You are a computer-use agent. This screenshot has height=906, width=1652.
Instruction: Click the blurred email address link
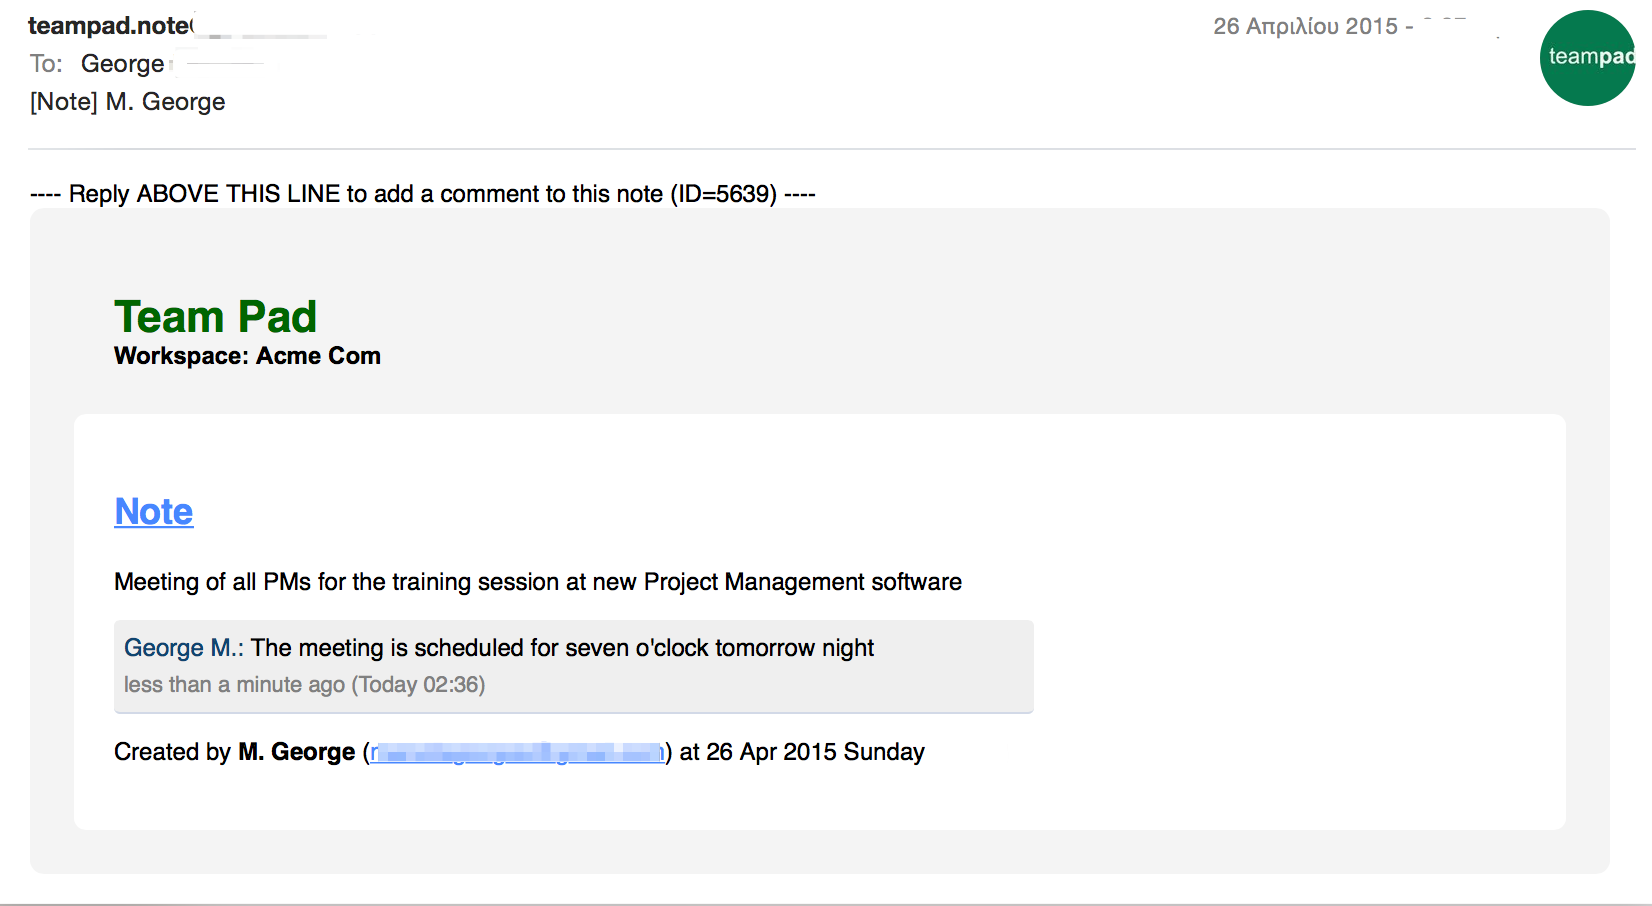click(516, 752)
